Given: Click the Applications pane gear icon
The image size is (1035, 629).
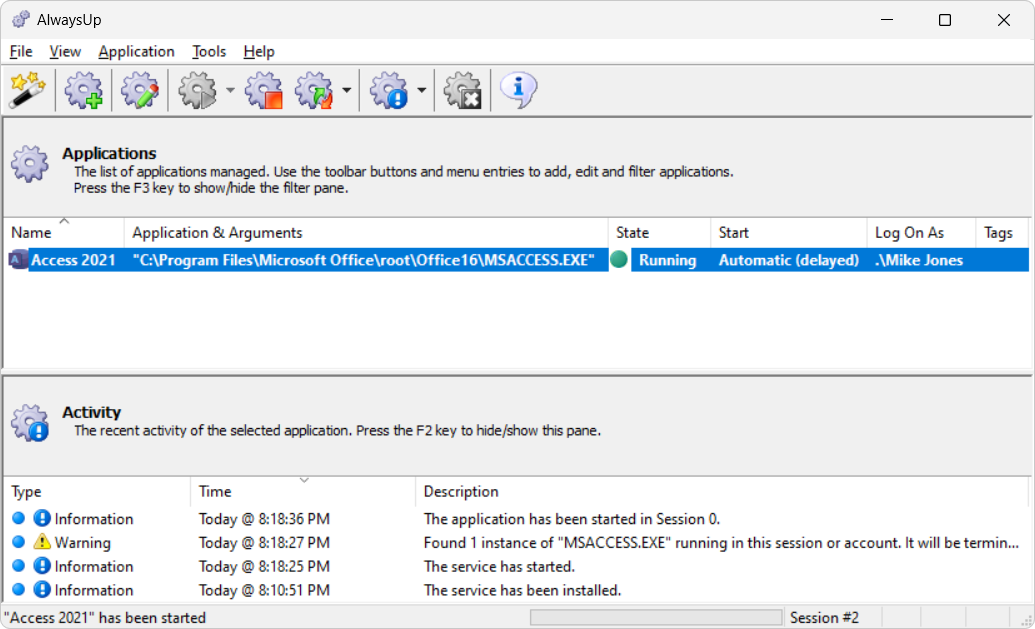Looking at the screenshot, I should tap(30, 164).
